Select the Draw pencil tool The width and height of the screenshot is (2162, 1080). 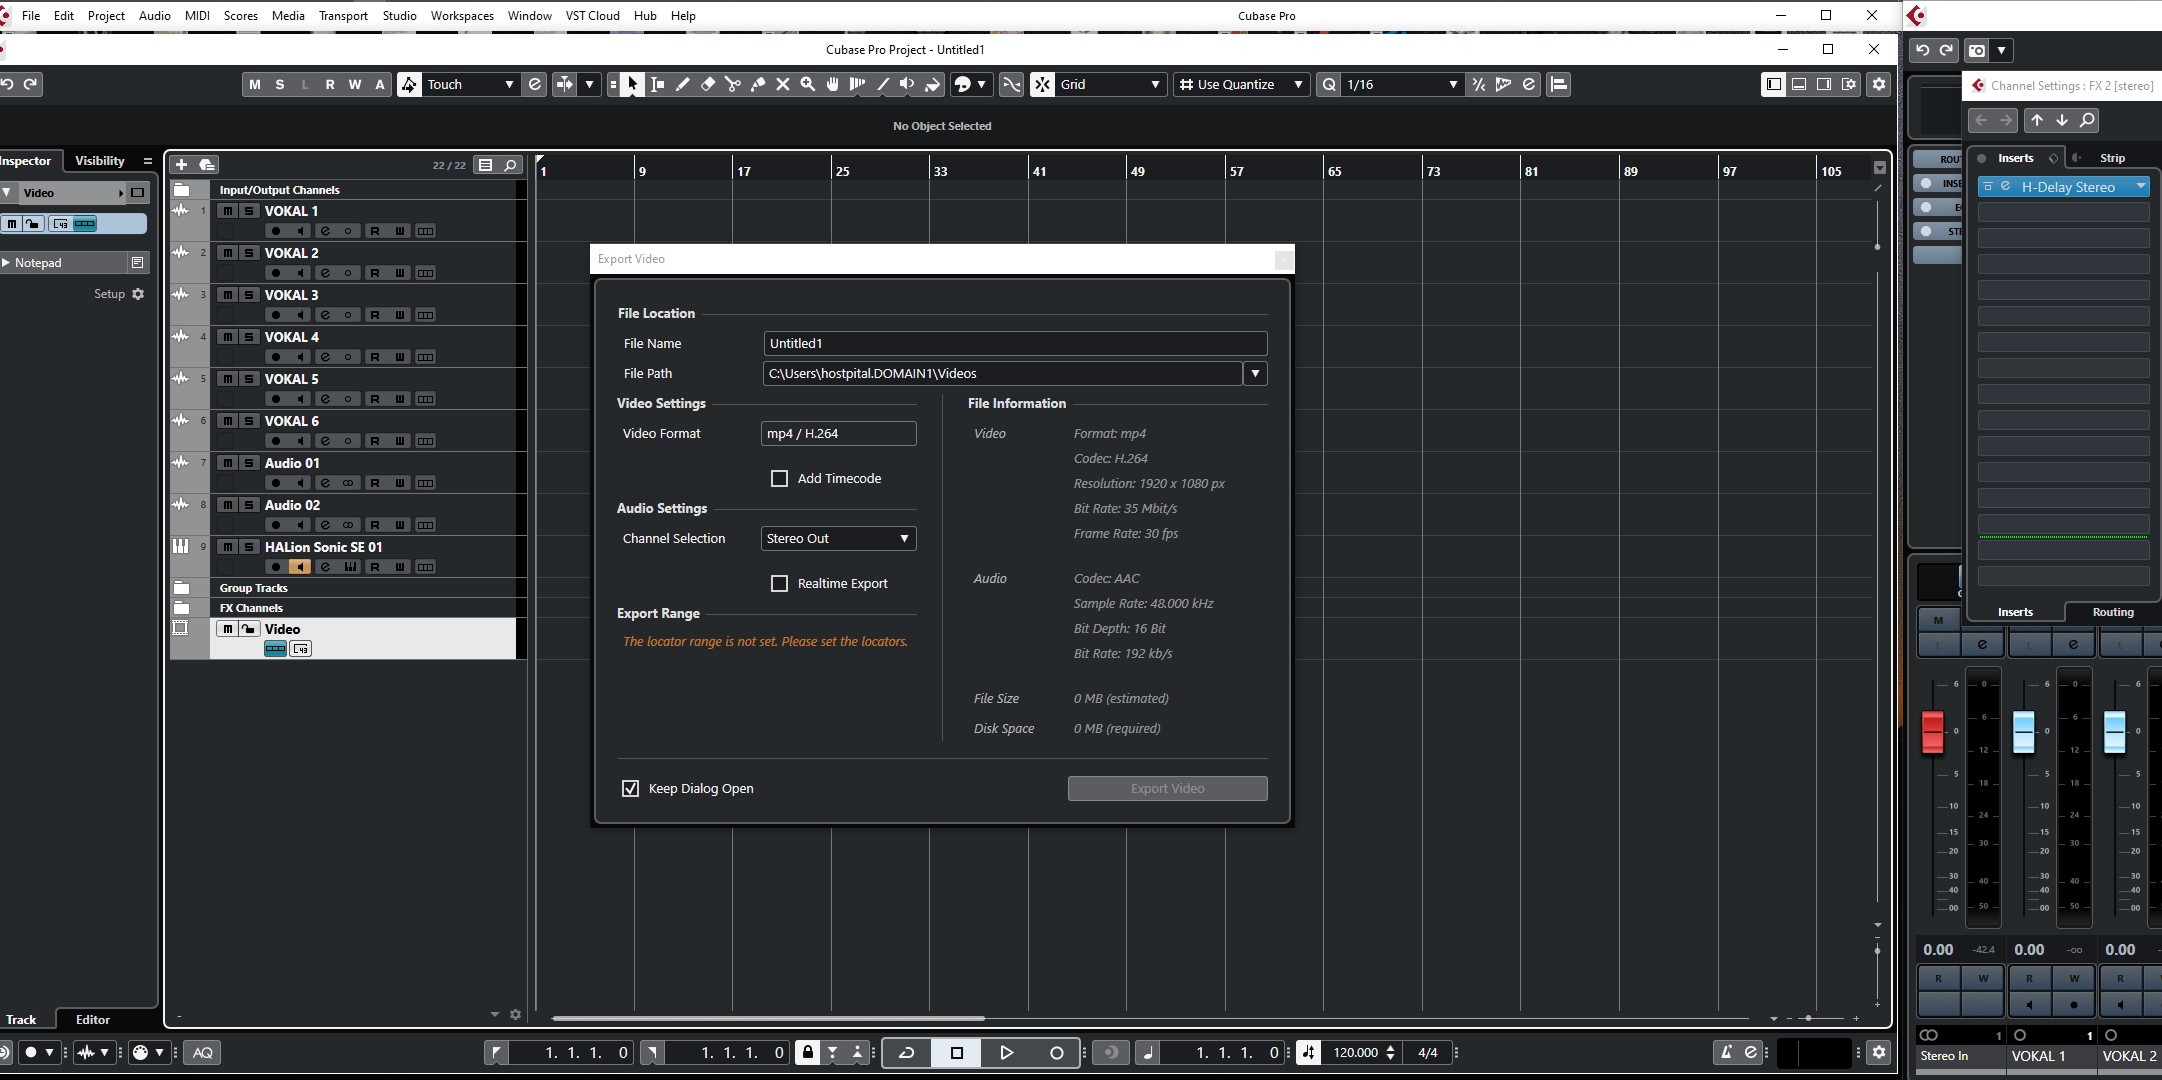[x=682, y=85]
